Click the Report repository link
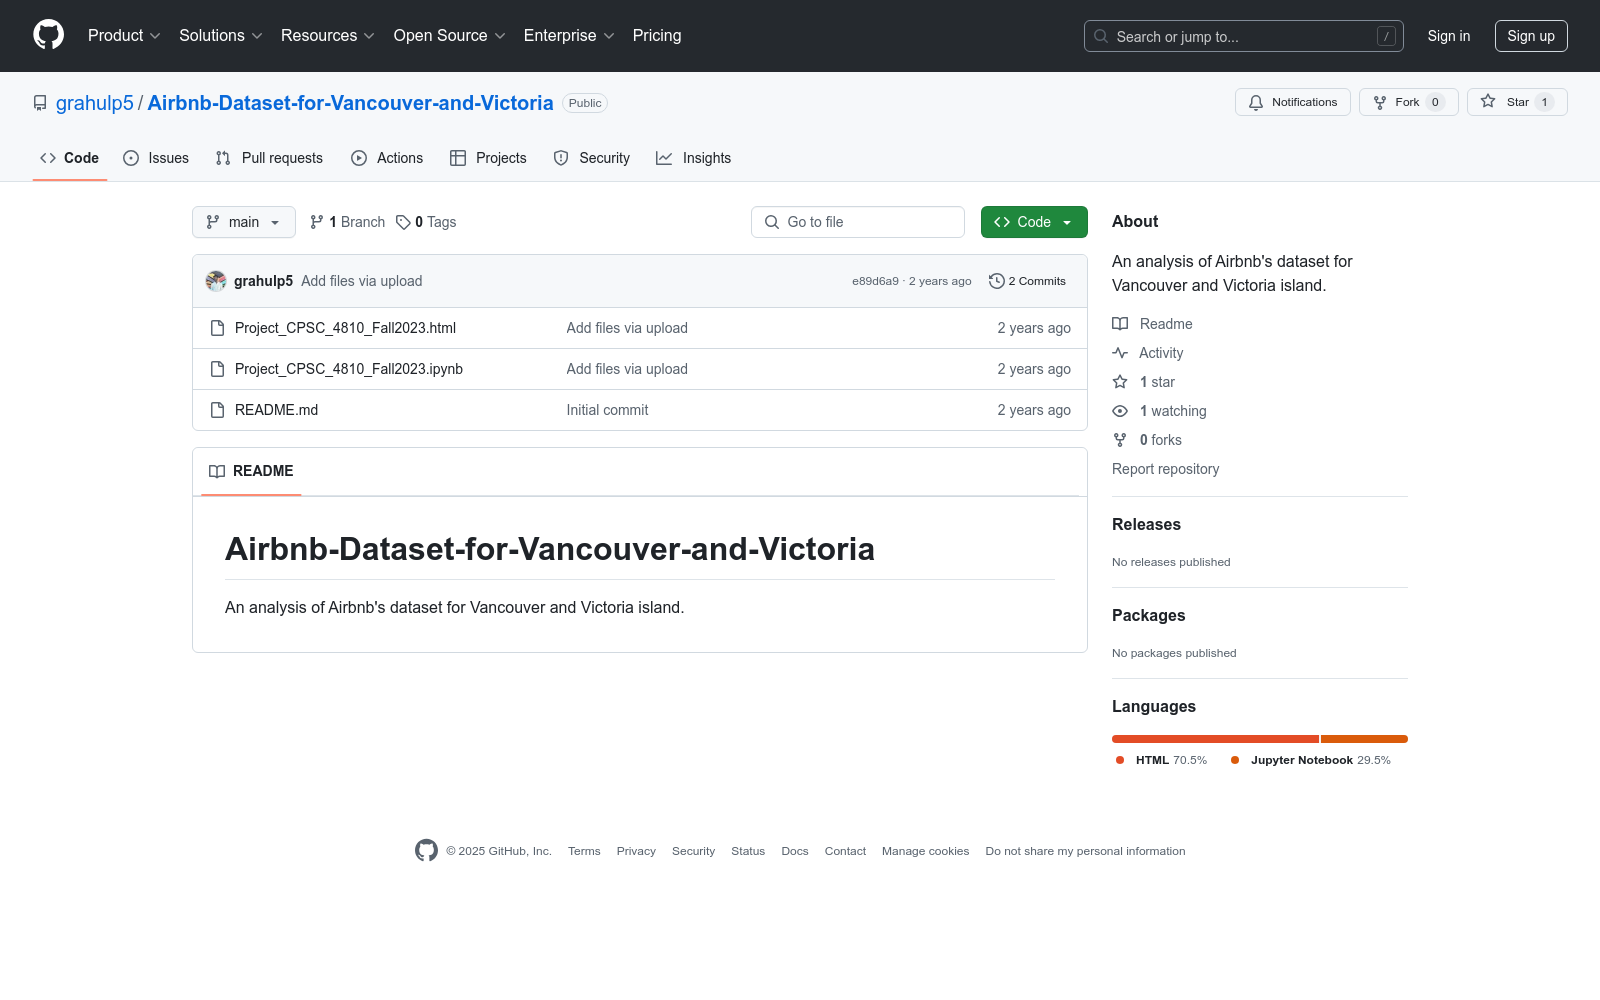The height and width of the screenshot is (1000, 1600). click(x=1165, y=469)
